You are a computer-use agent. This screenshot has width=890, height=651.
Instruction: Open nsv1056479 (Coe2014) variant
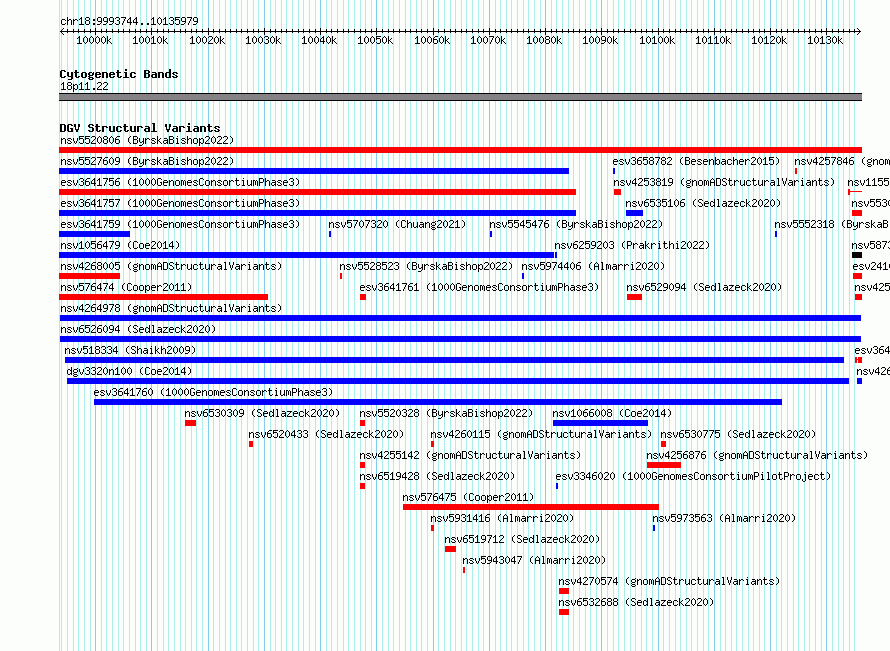120,245
